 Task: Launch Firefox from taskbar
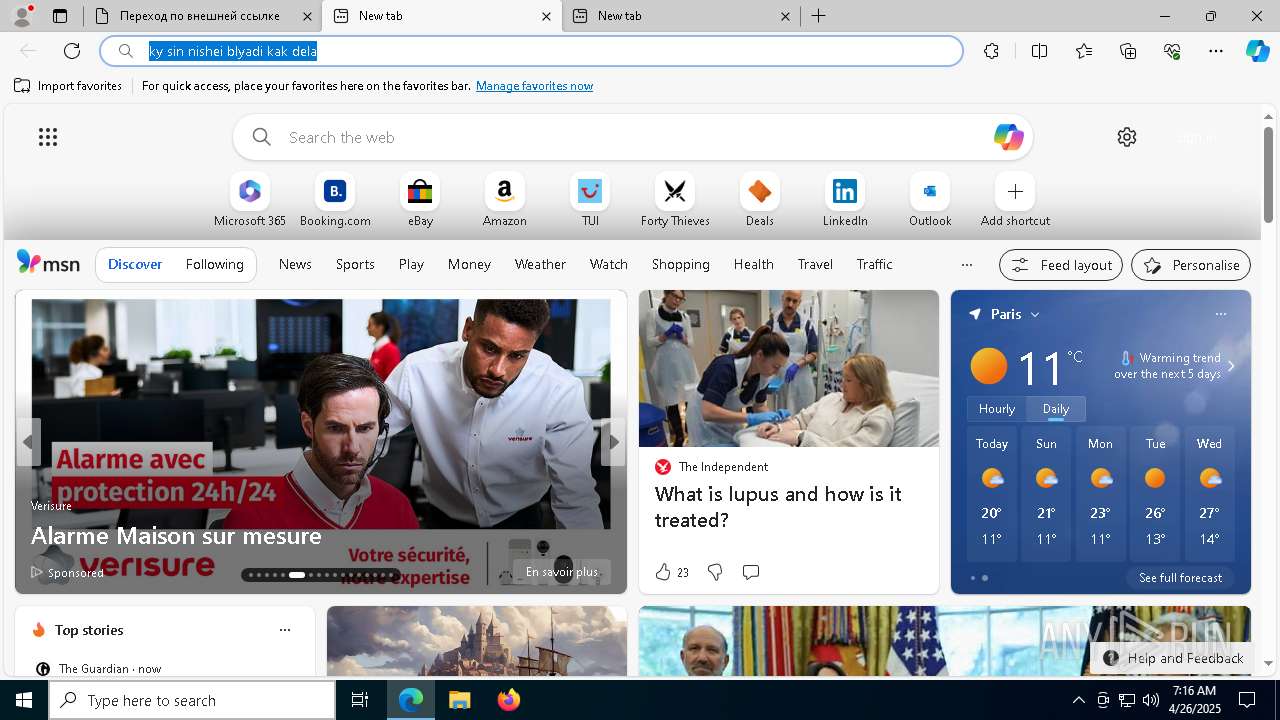tap(508, 700)
